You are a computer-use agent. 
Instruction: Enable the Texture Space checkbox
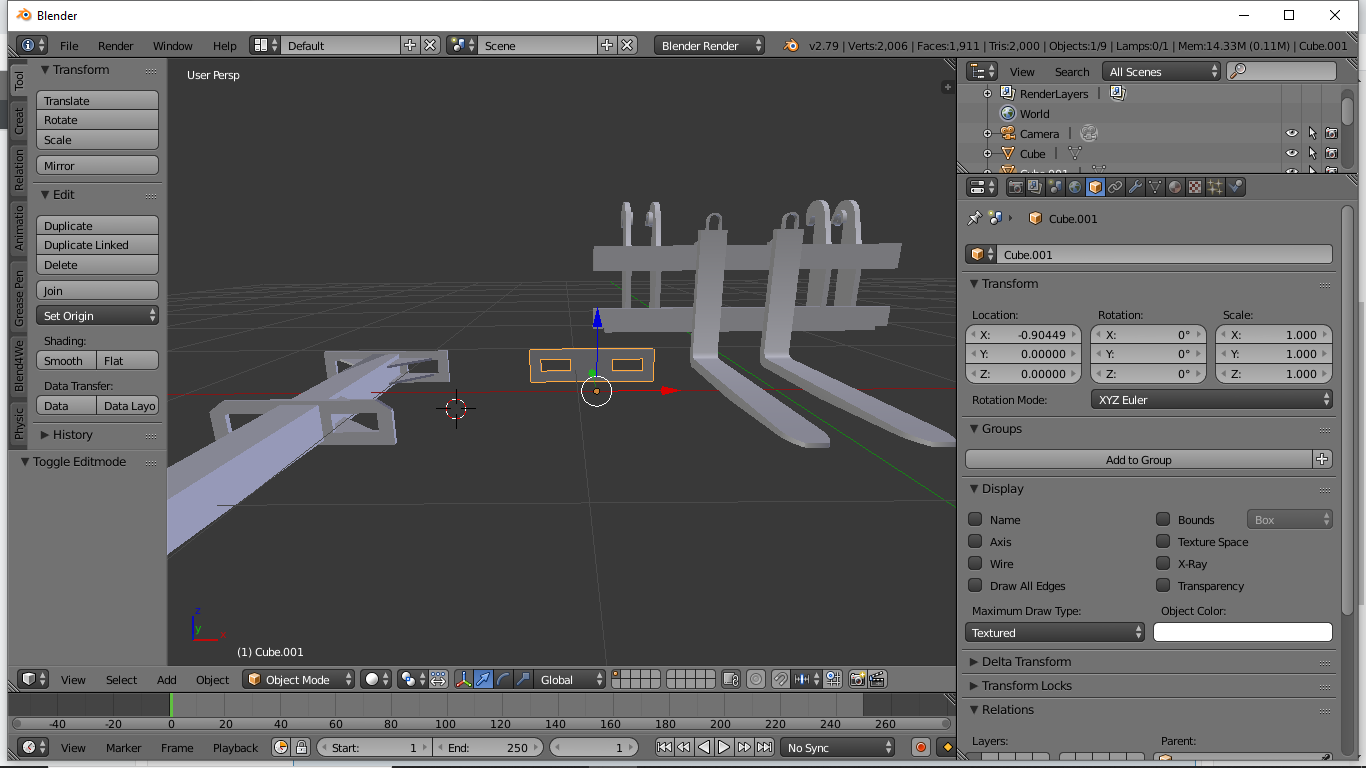click(x=1163, y=541)
